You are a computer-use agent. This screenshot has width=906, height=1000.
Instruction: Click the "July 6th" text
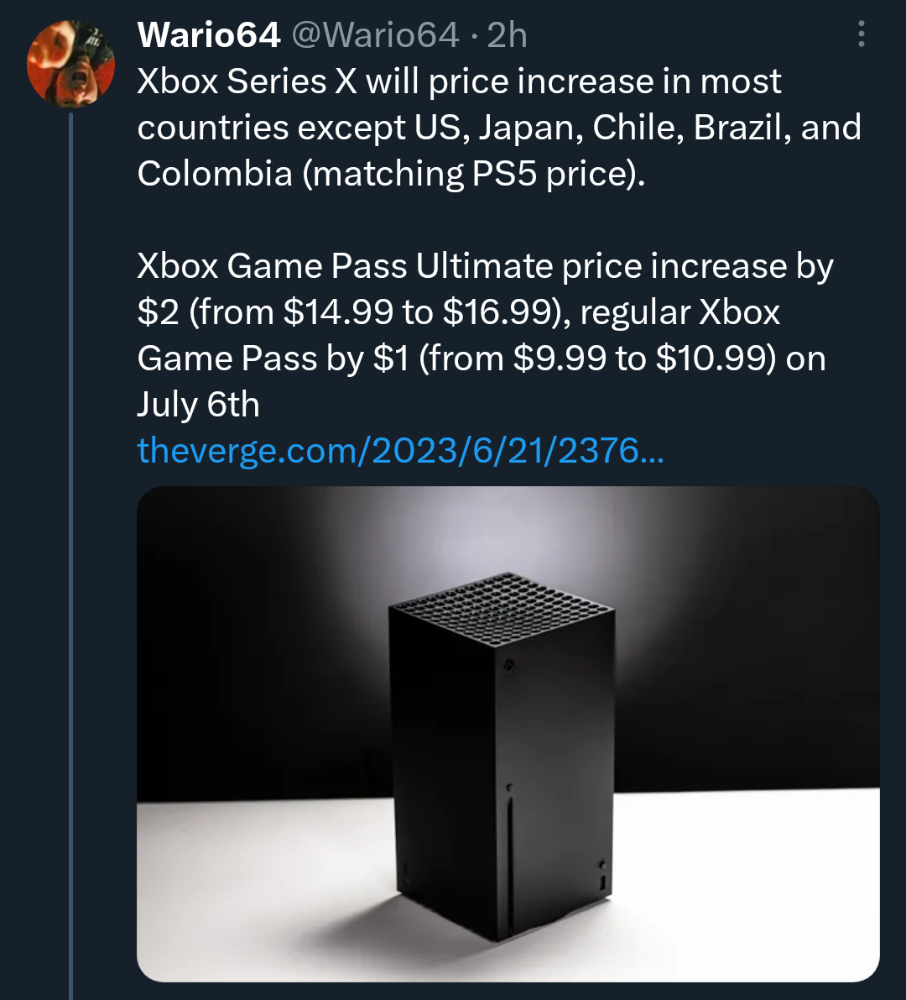pos(198,404)
